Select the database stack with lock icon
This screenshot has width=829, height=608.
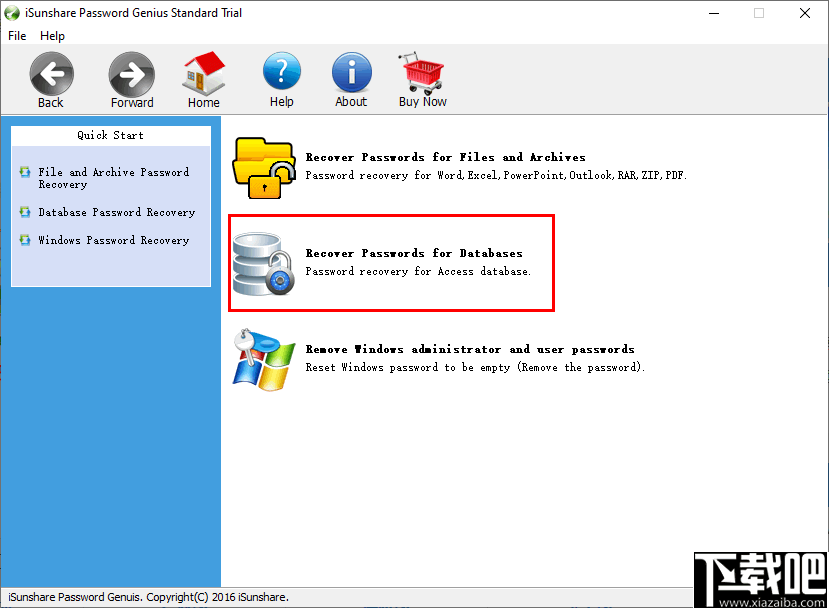point(263,262)
